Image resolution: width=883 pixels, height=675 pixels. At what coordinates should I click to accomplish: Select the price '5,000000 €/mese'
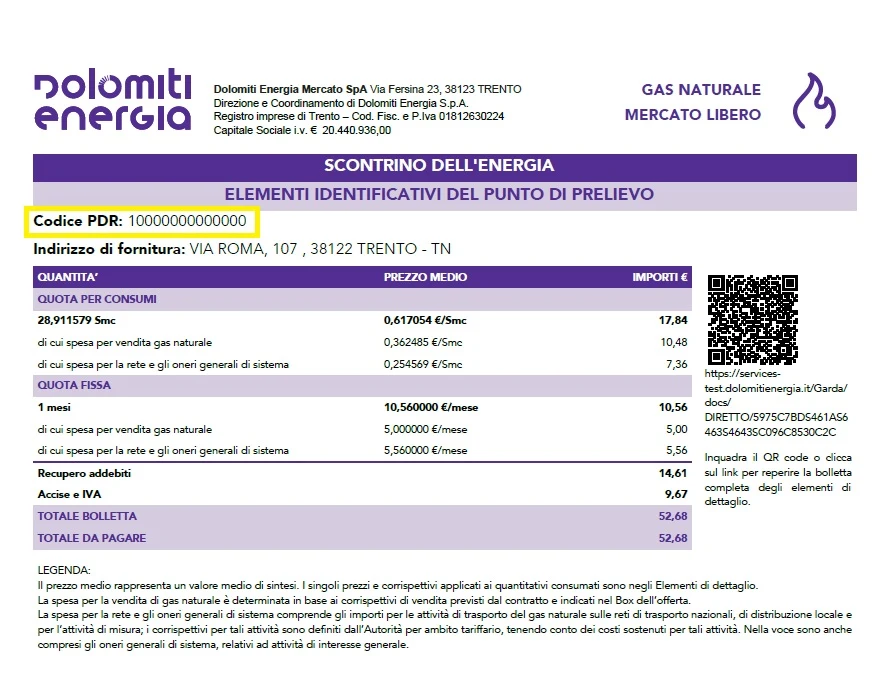click(x=426, y=430)
